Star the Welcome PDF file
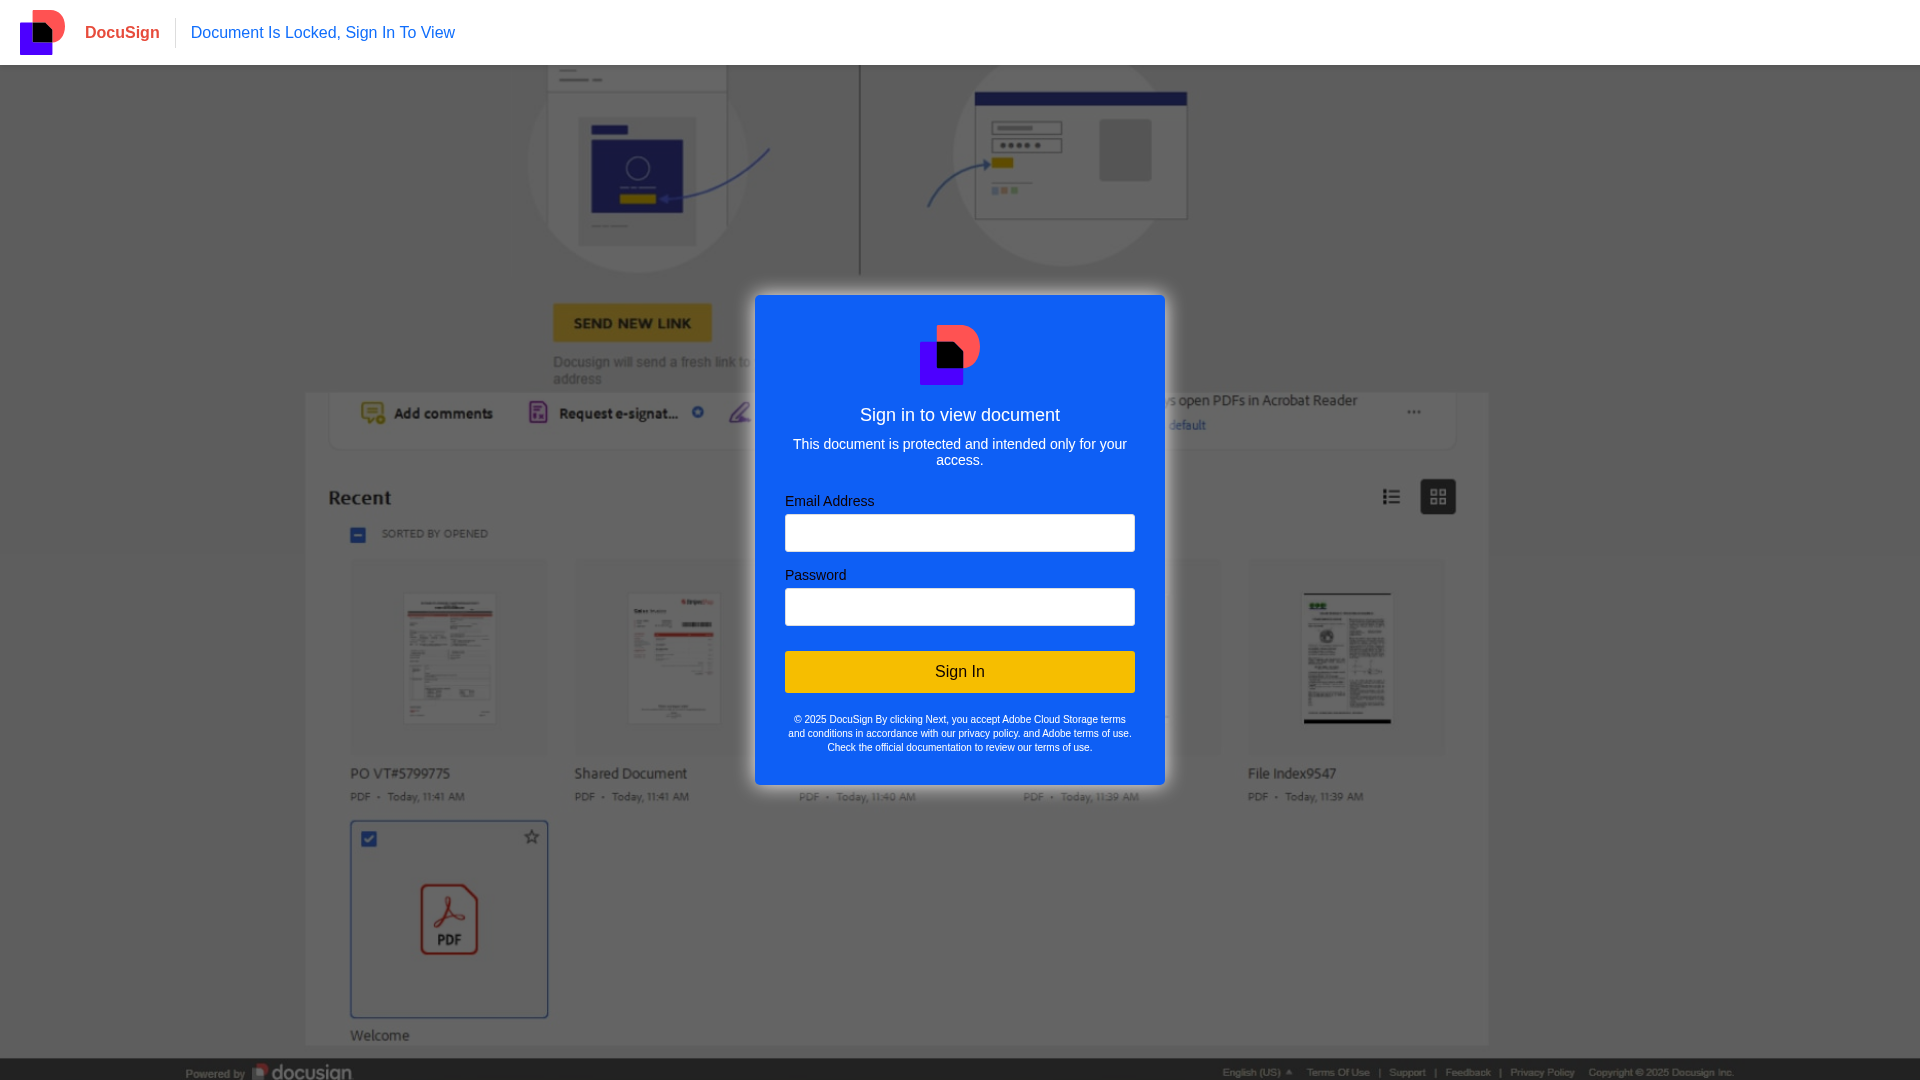 pyautogui.click(x=532, y=837)
